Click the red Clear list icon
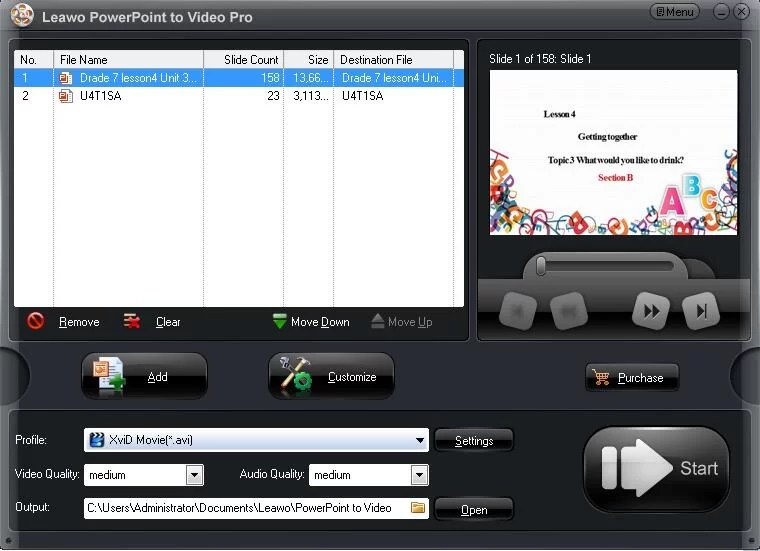This screenshot has height=551, width=760. [131, 321]
